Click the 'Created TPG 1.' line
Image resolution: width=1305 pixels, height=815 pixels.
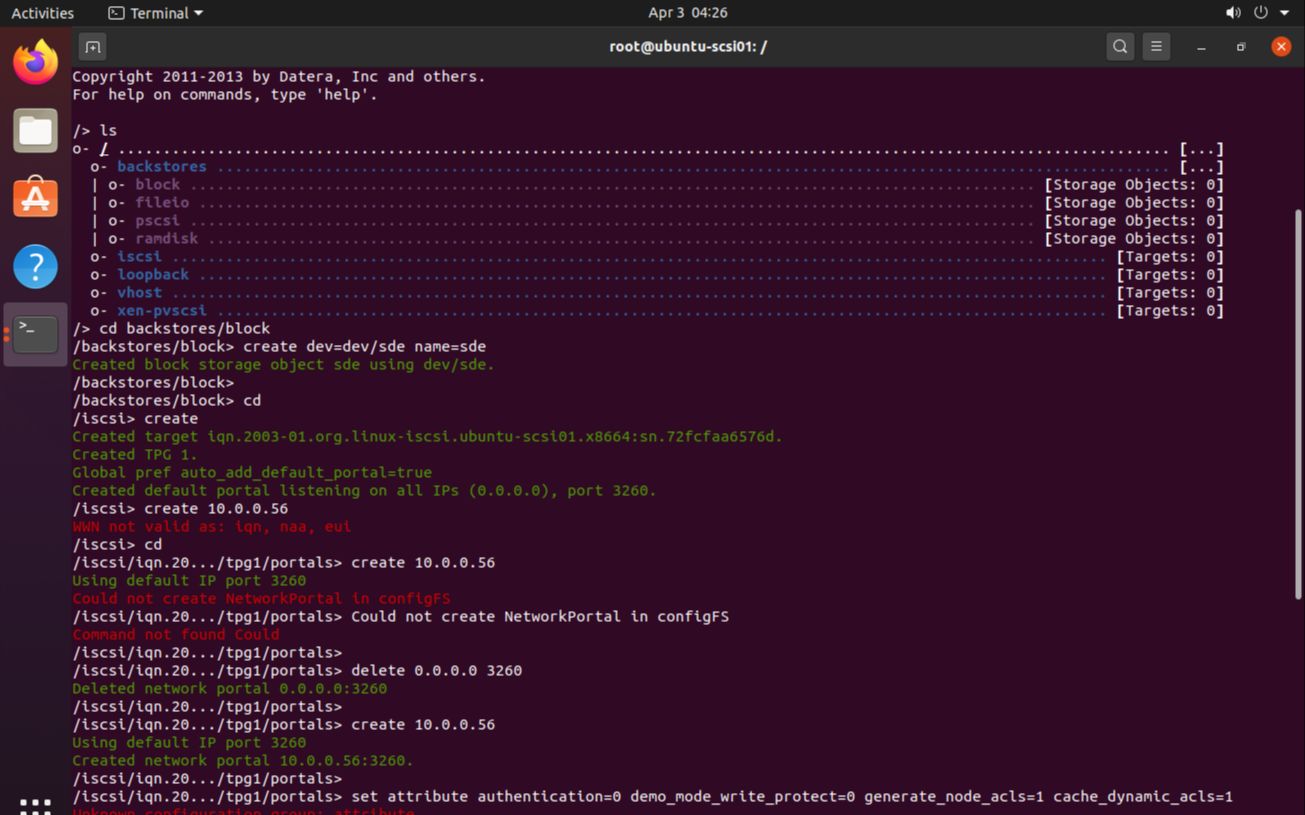click(x=135, y=455)
